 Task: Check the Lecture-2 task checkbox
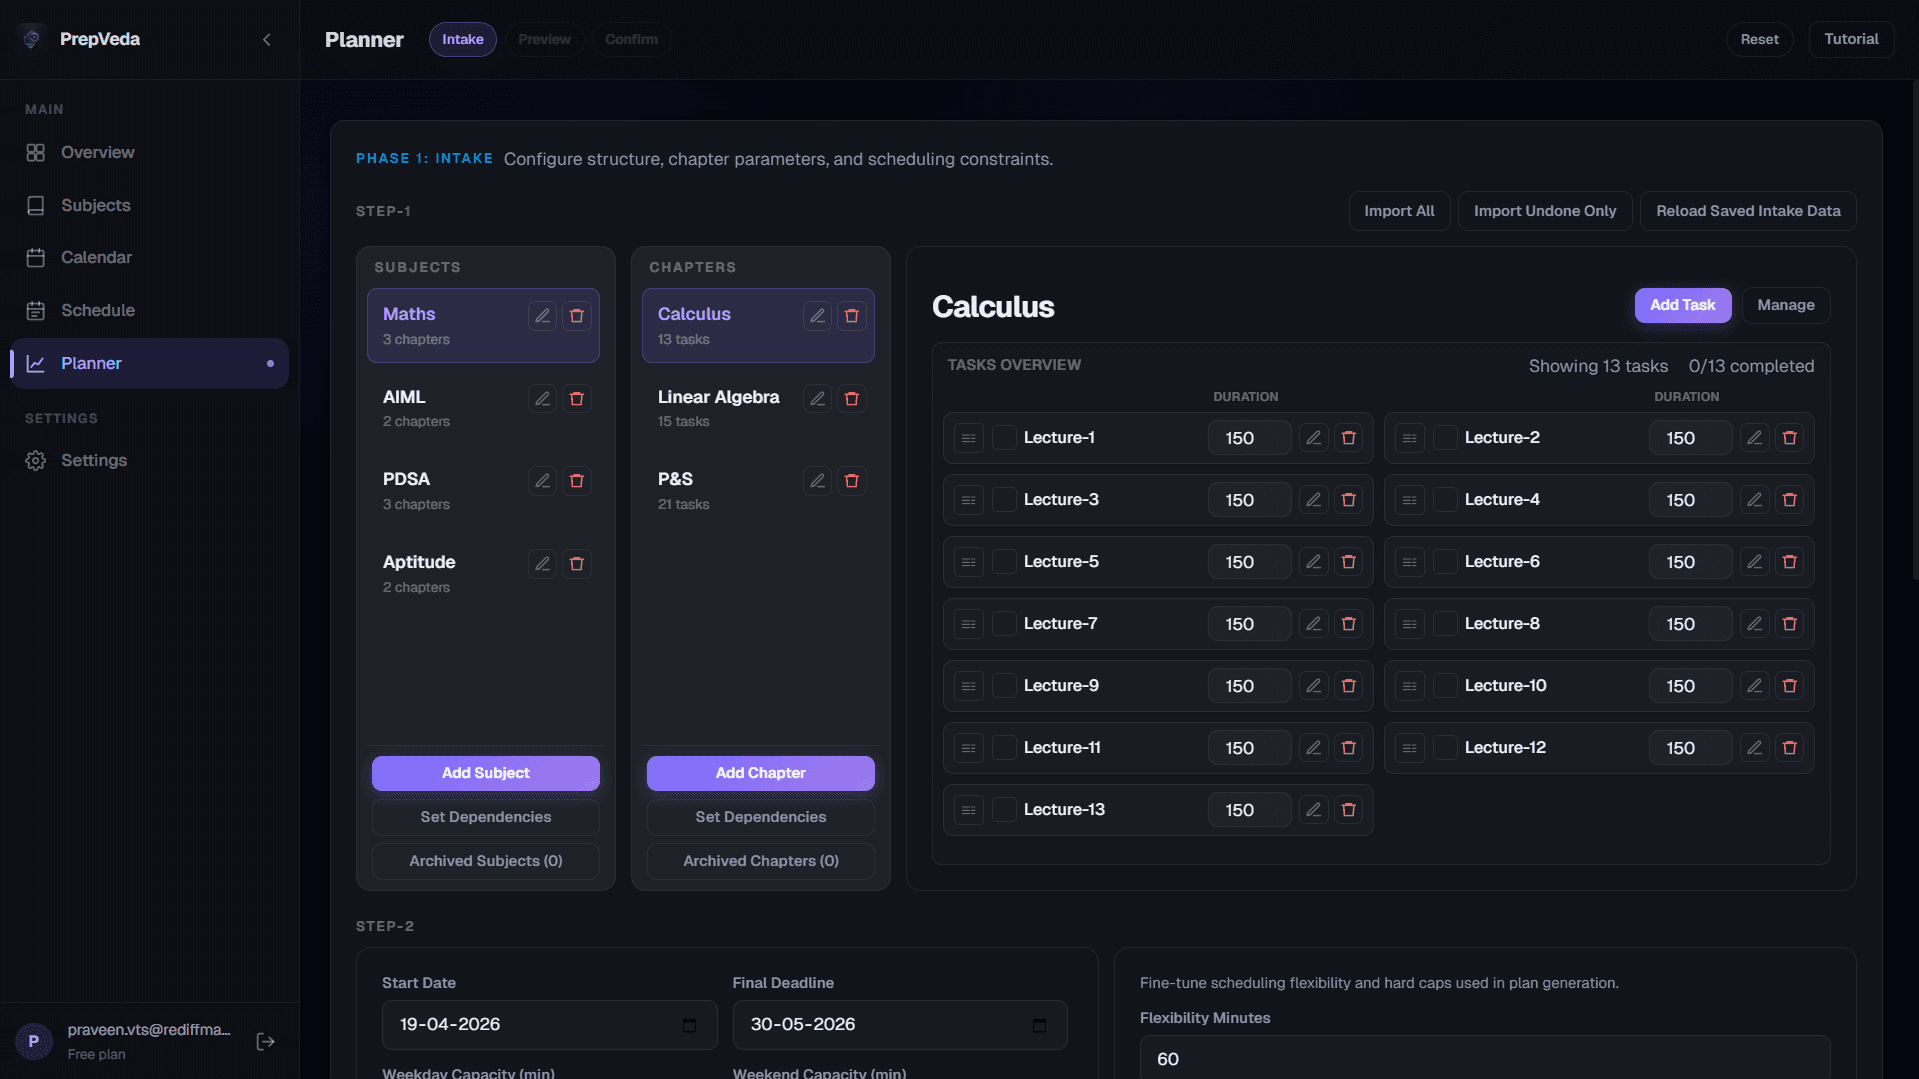(x=1445, y=438)
